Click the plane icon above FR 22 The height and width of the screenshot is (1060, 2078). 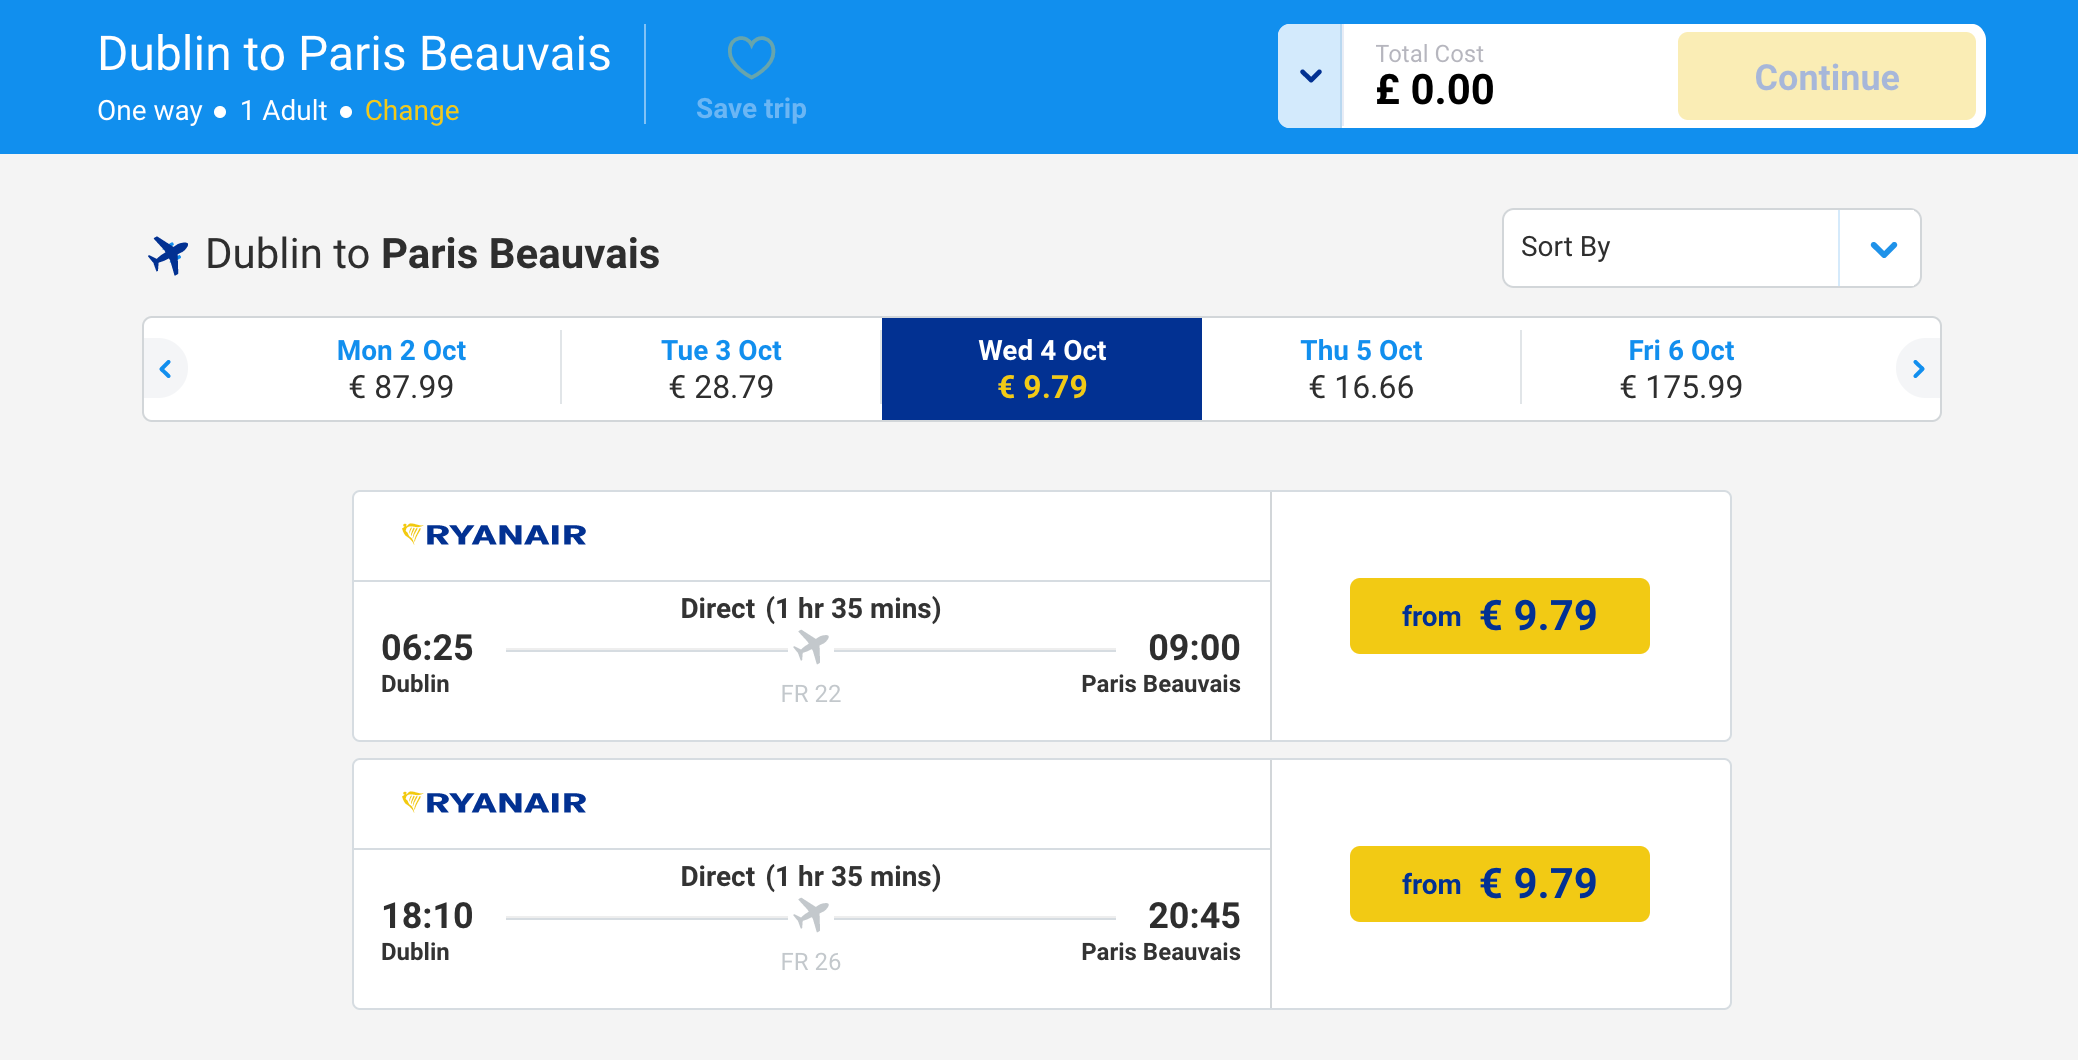tap(811, 648)
